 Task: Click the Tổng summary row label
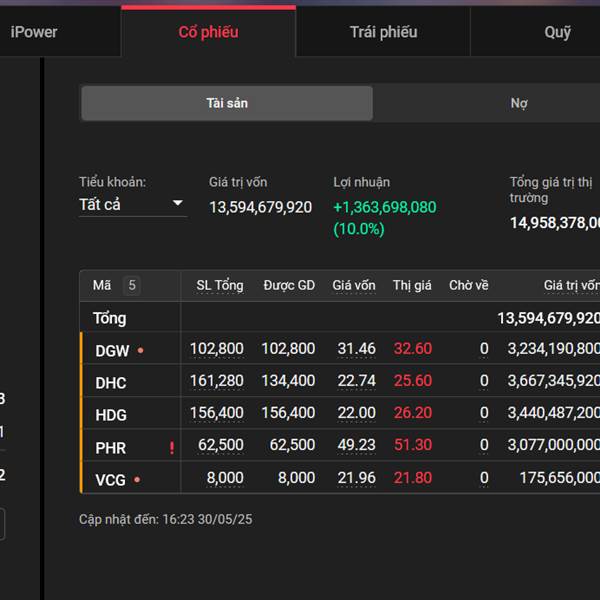[x=109, y=318]
